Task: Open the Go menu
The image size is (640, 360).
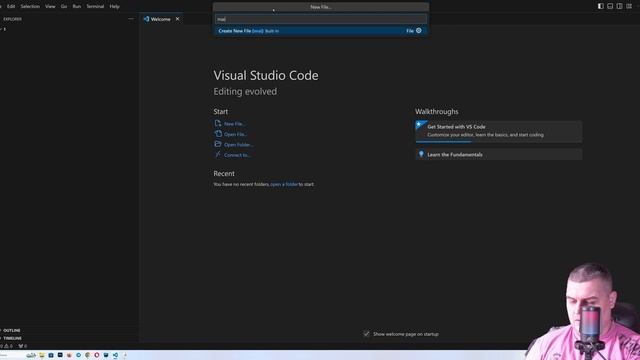Action: [x=64, y=7]
